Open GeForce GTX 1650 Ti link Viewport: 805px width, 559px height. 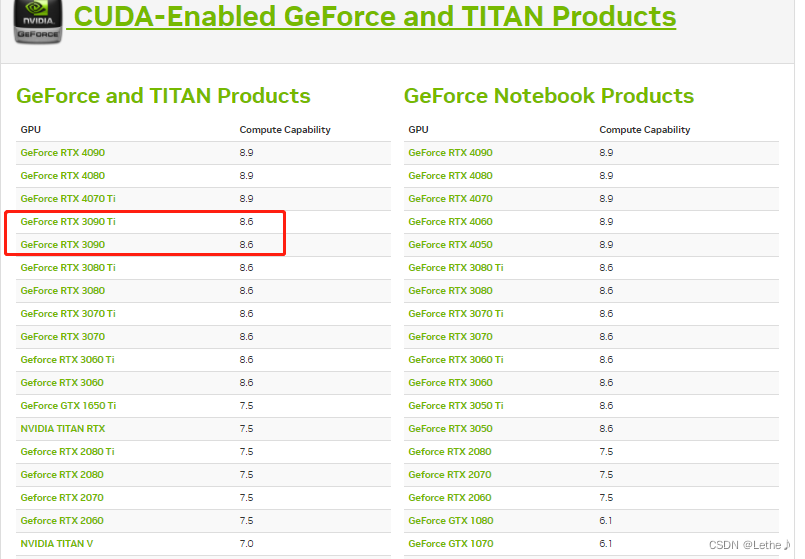click(x=68, y=406)
